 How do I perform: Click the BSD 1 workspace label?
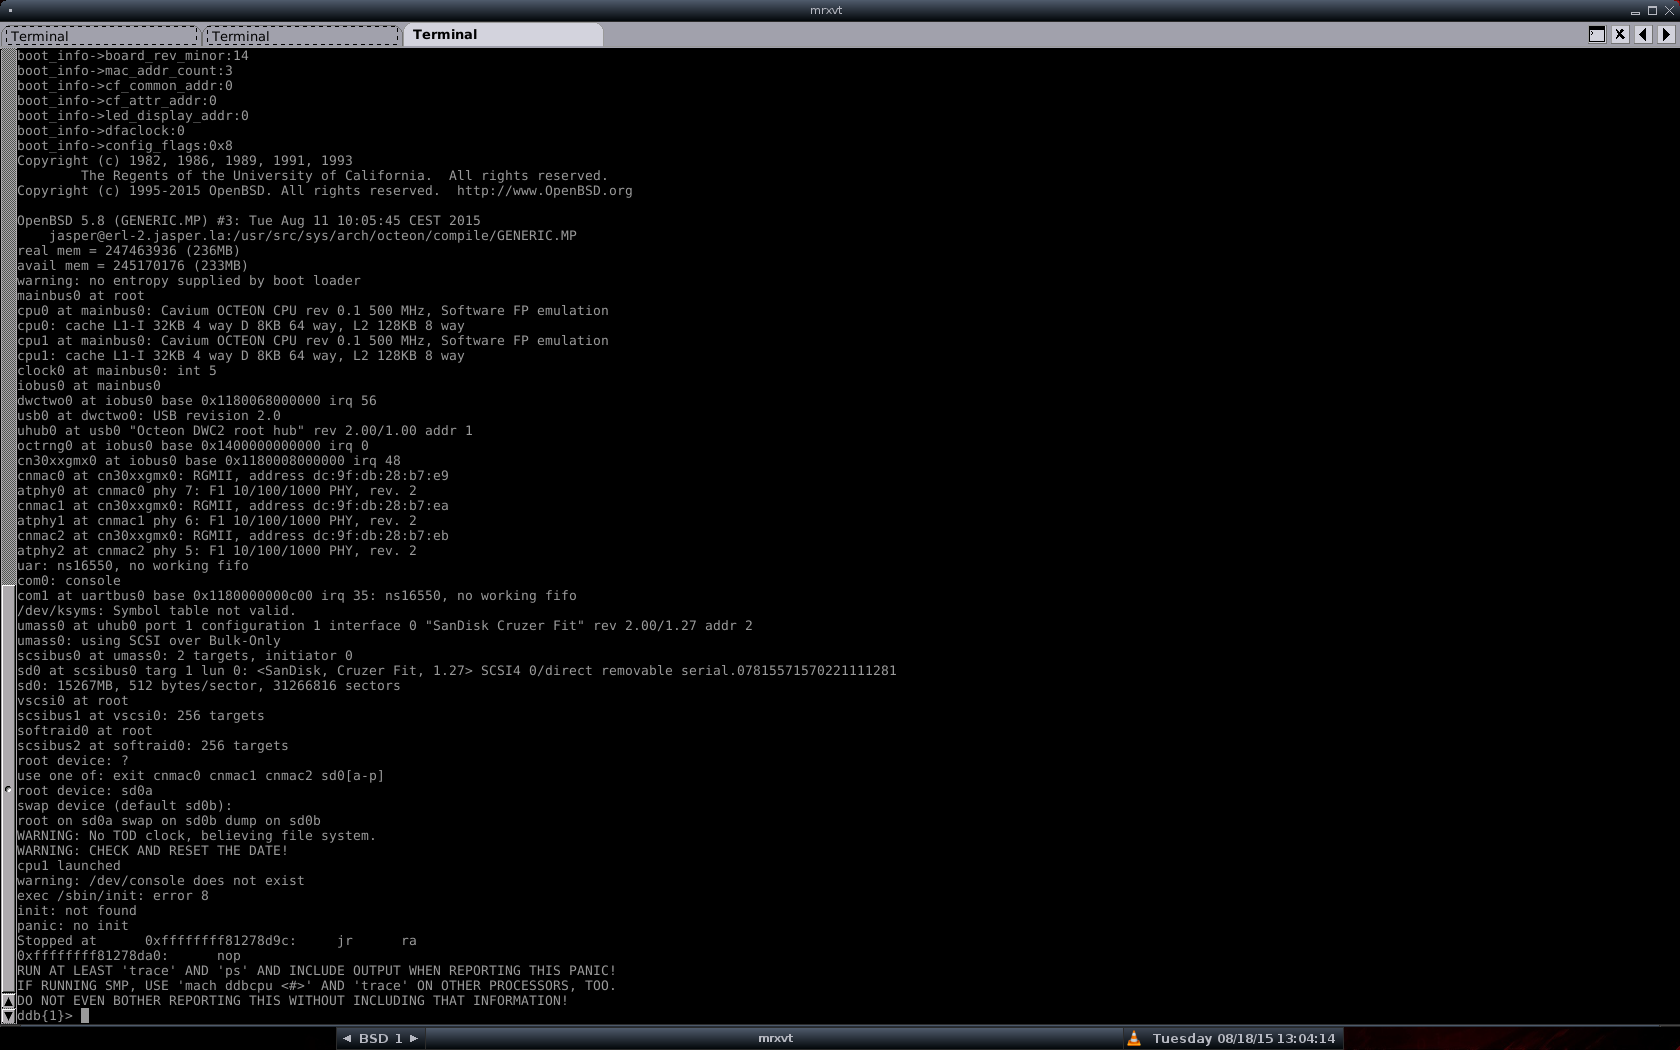380,1038
